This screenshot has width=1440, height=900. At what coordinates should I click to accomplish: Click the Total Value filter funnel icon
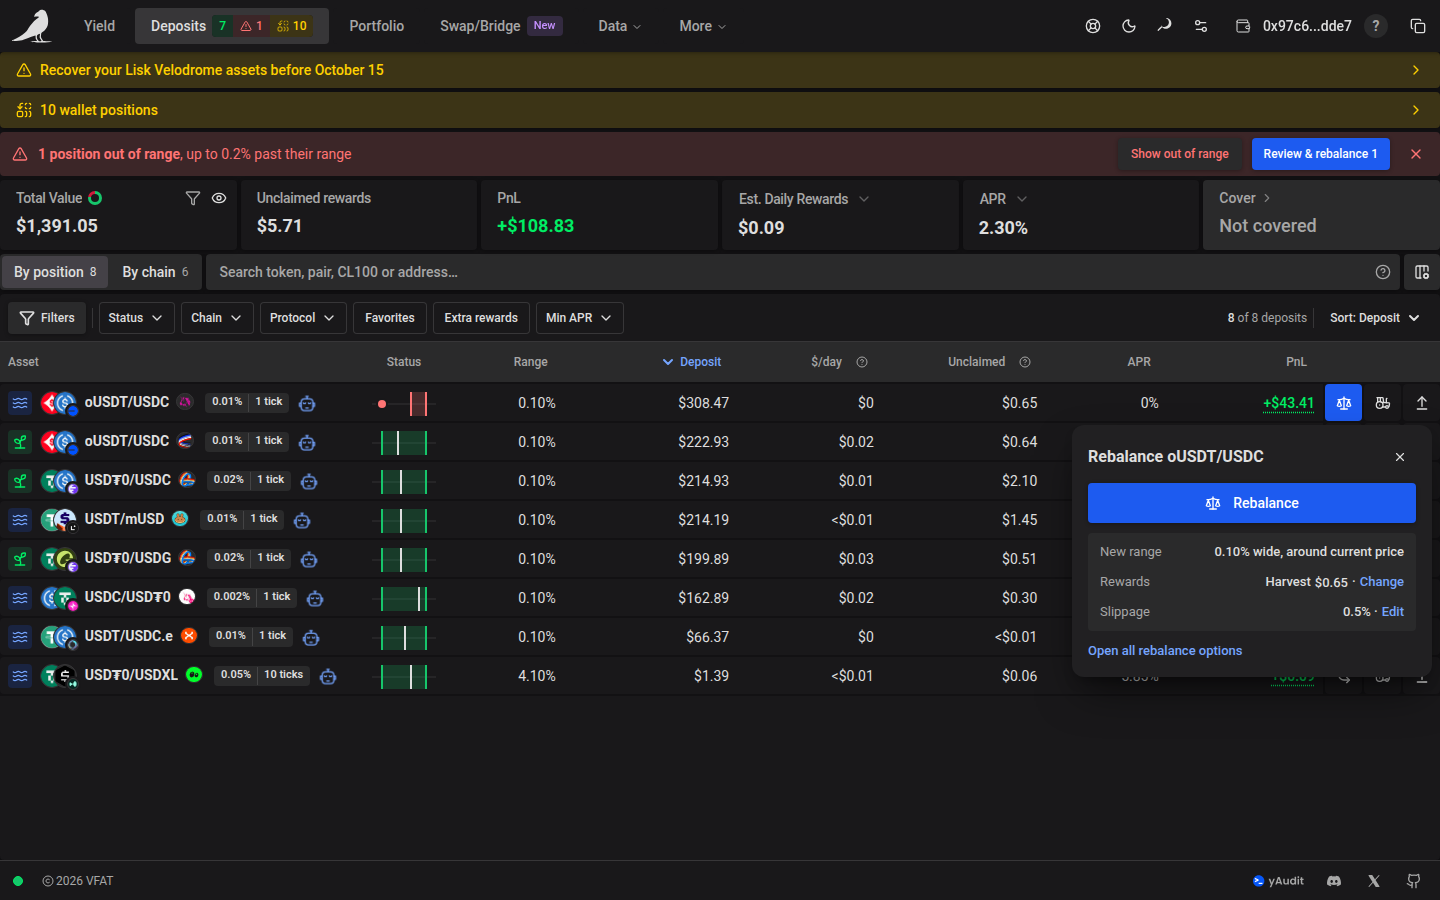click(193, 198)
